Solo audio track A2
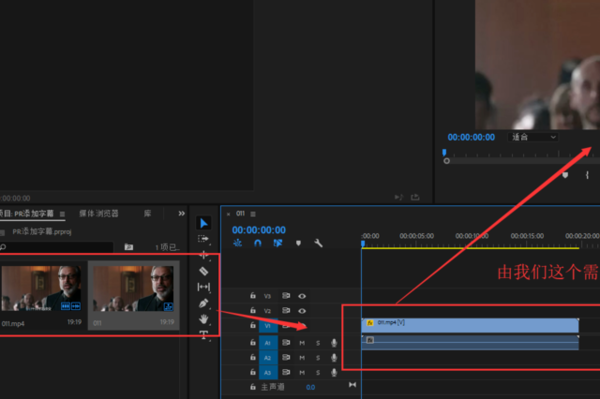600x399 pixels. click(x=318, y=358)
